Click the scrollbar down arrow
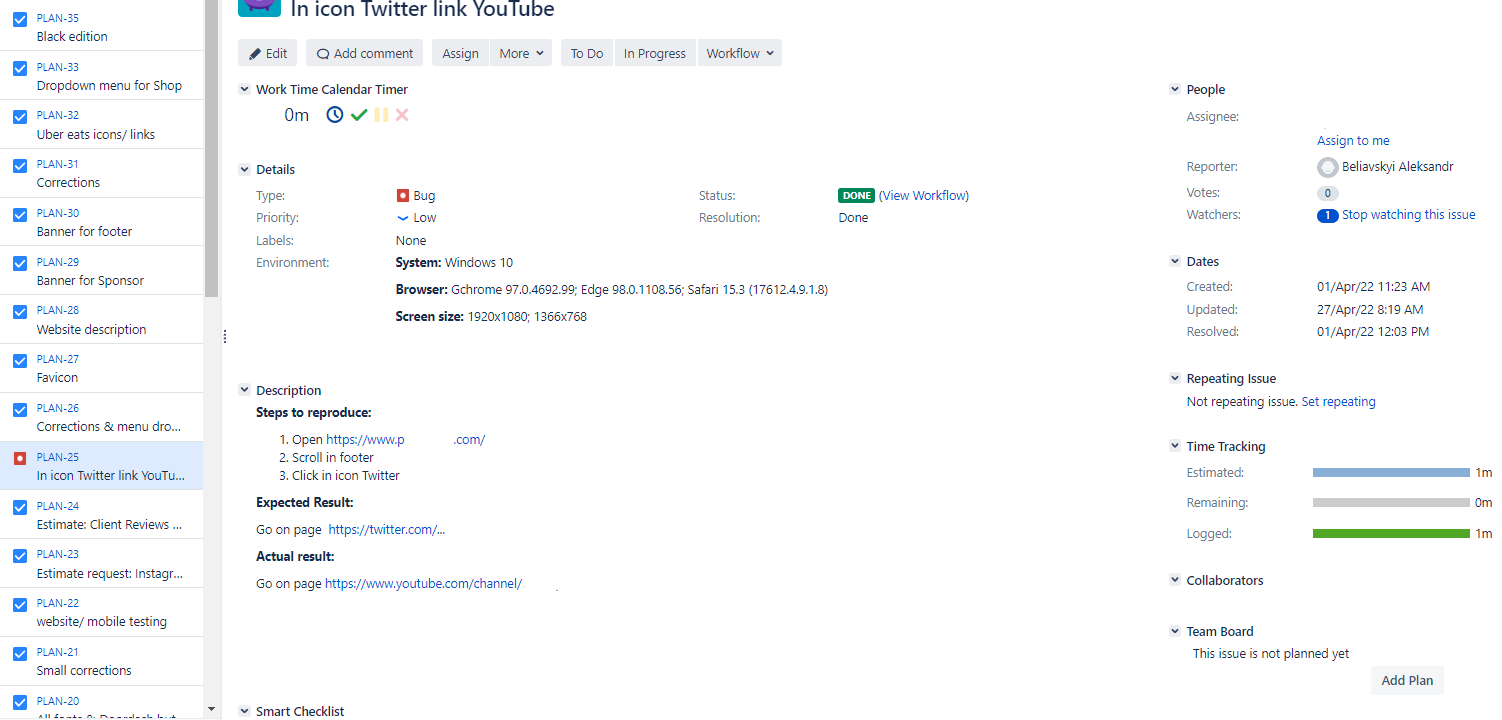 coord(211,709)
